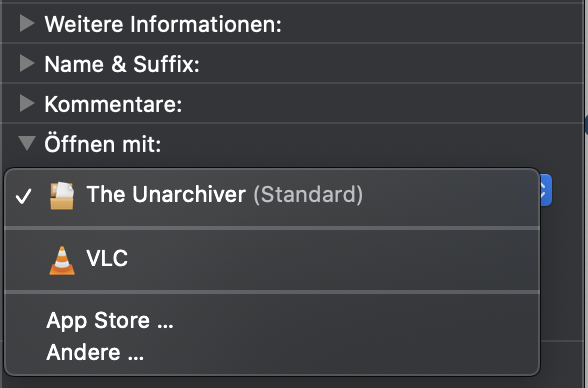The width and height of the screenshot is (588, 388).
Task: Click the Name & Suffix heading text
Action: coord(122,64)
